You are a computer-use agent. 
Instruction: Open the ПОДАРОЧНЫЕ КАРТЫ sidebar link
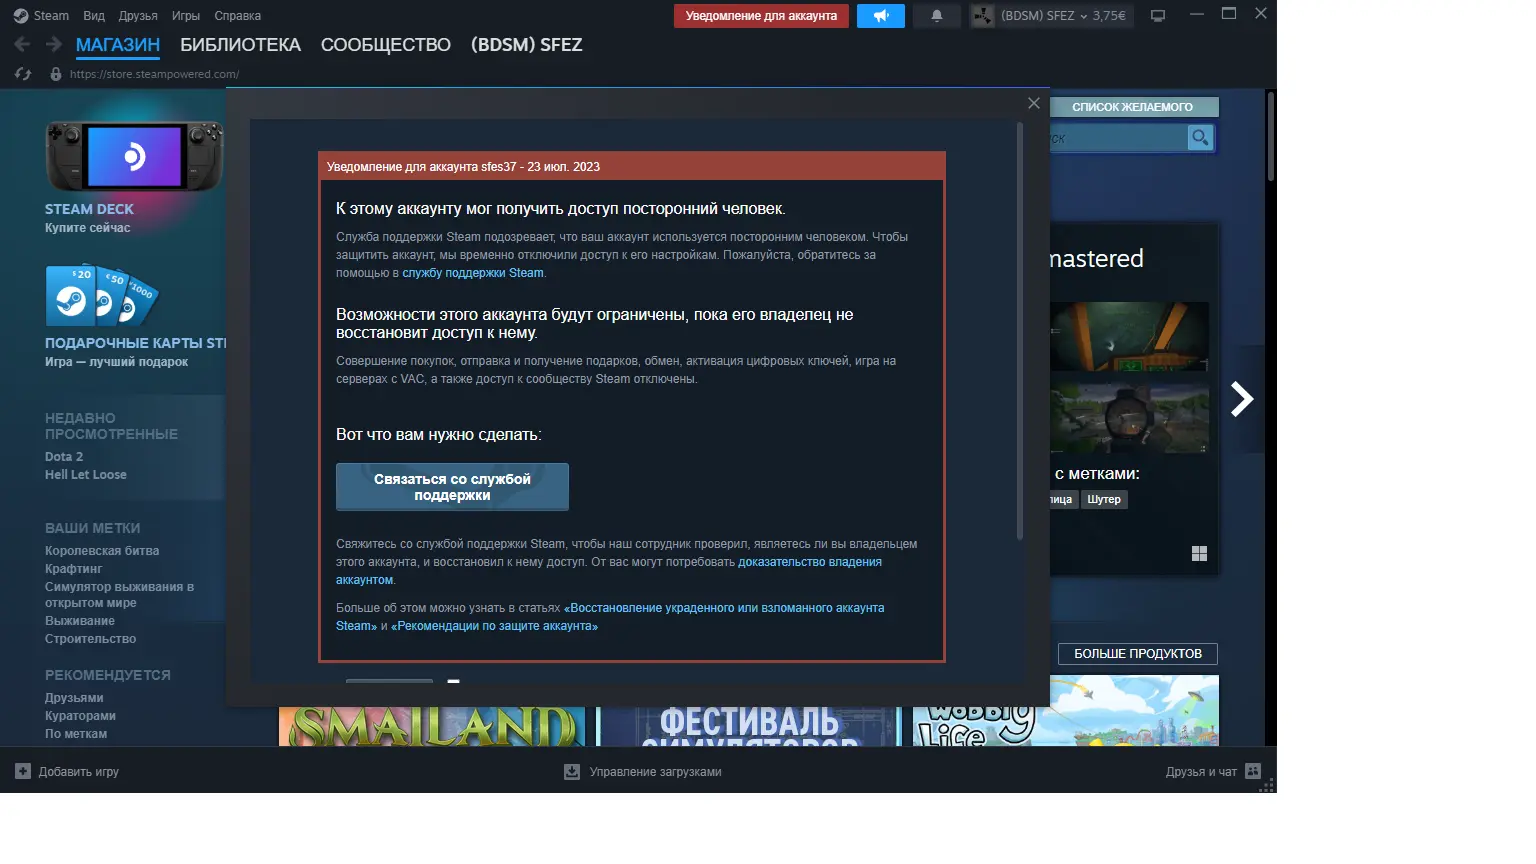pyautogui.click(x=136, y=343)
